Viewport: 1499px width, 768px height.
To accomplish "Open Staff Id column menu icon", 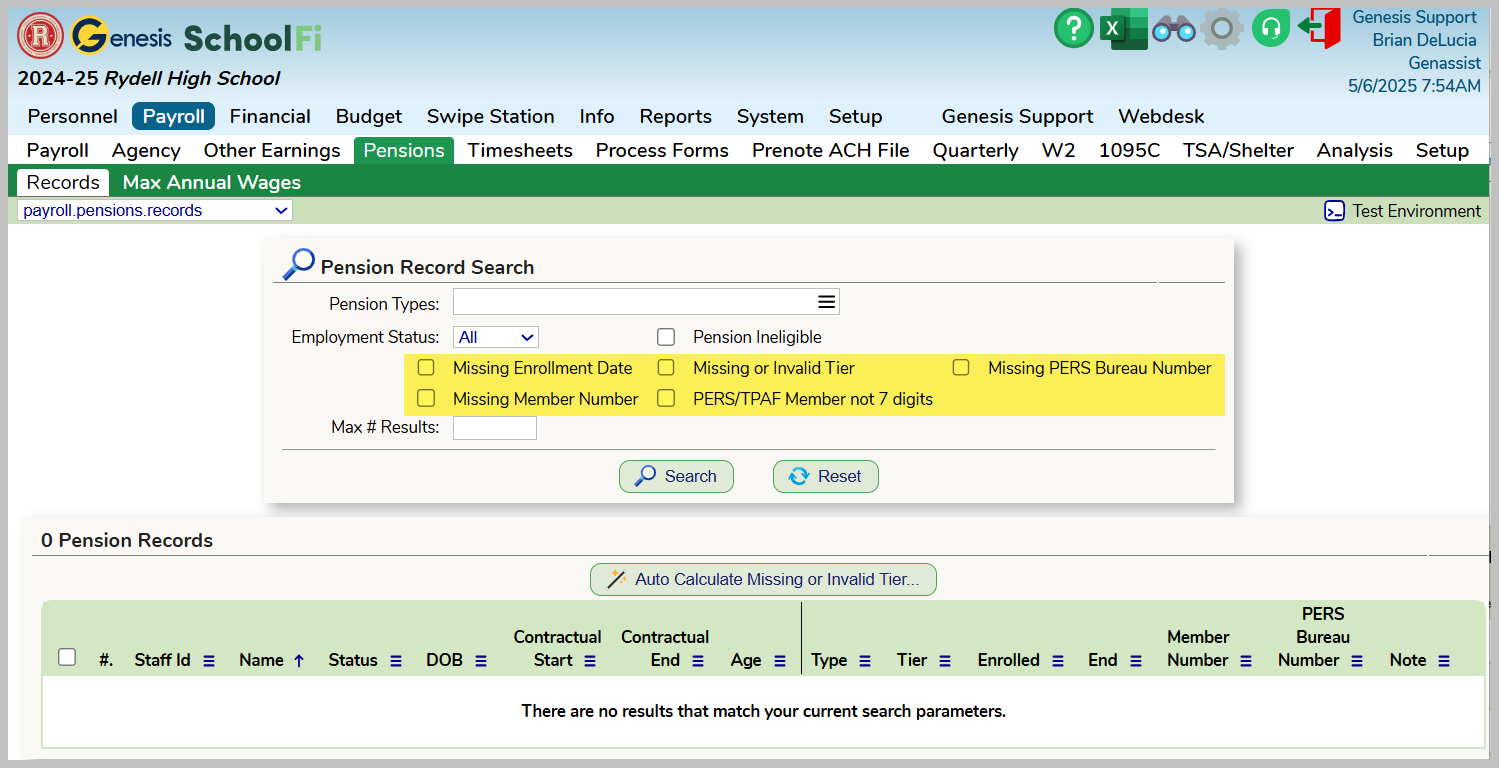I will pos(209,661).
